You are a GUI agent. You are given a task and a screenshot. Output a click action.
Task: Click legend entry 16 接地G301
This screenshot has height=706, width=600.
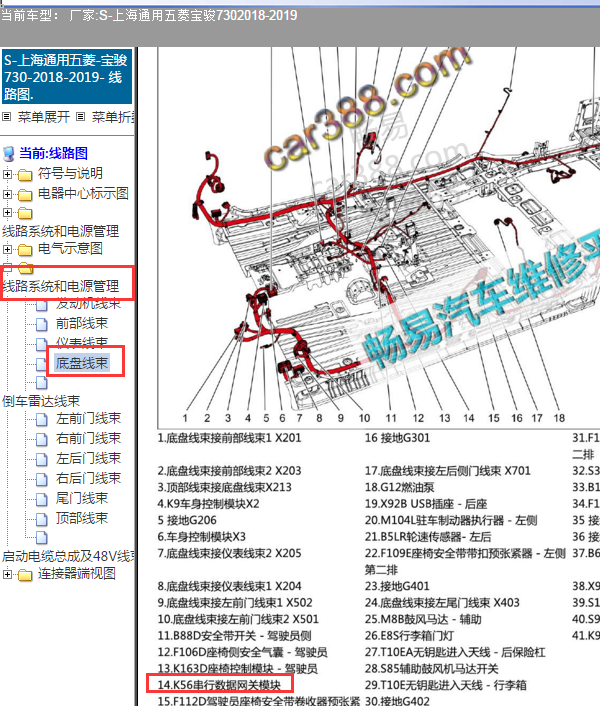tap(397, 438)
